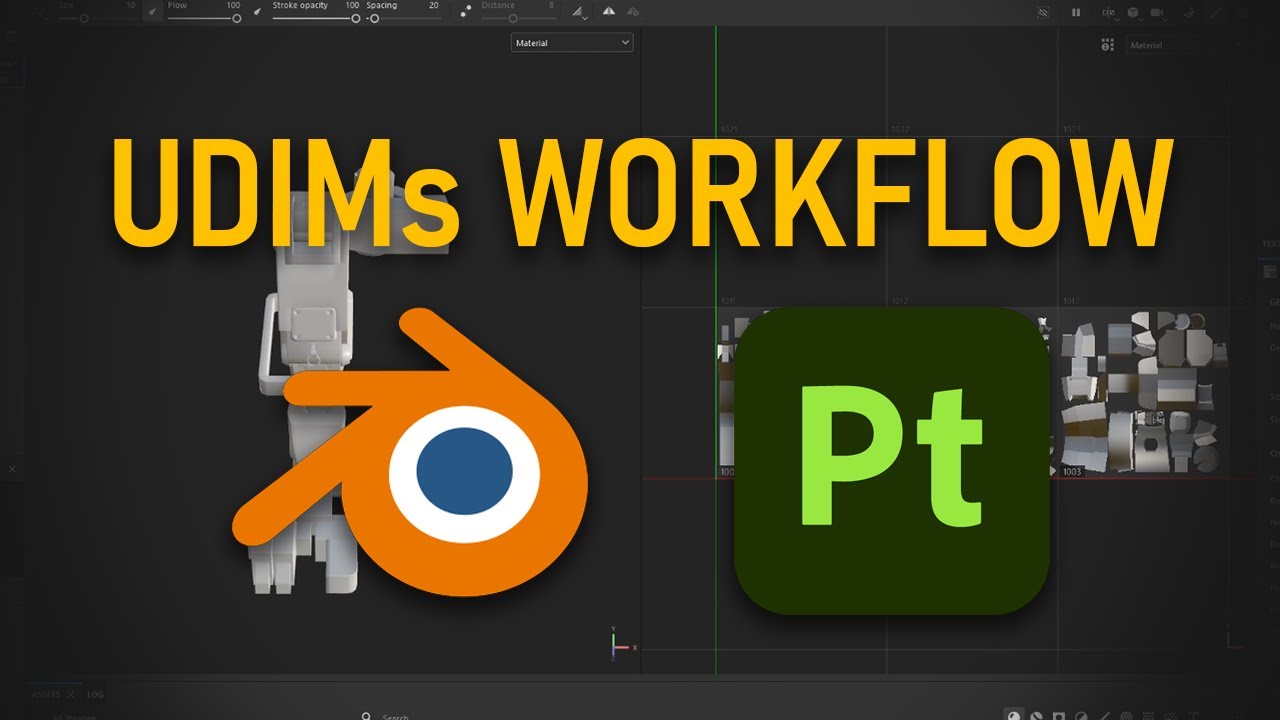1280x720 pixels.
Task: Pause the engine computation
Action: click(1076, 12)
